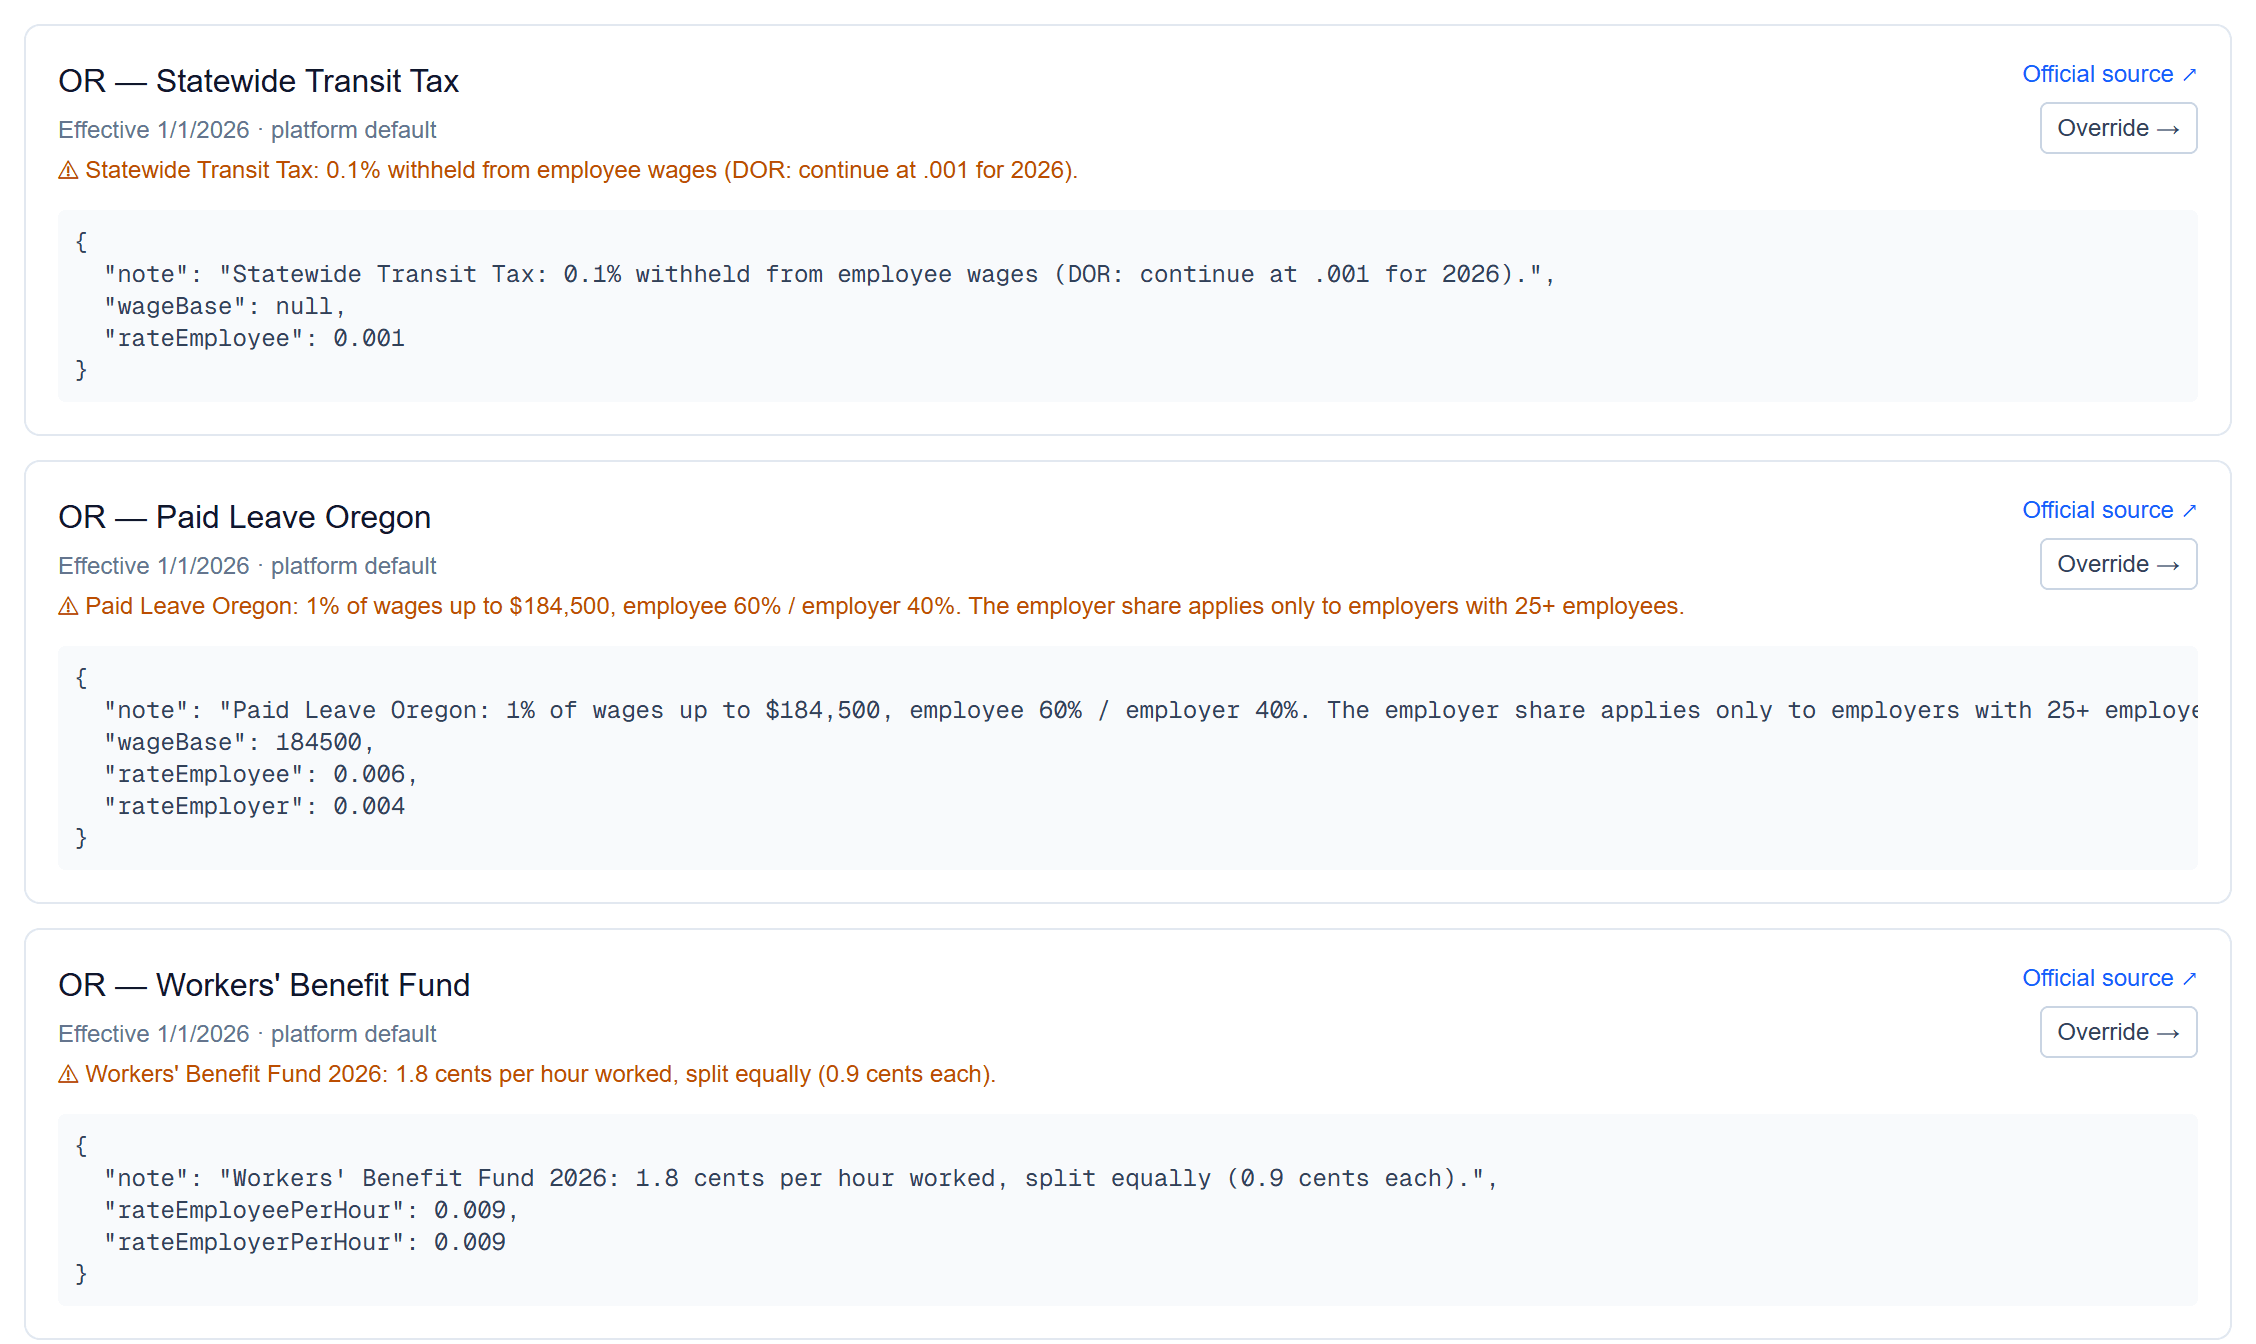The height and width of the screenshot is (1344, 2256).
Task: Click the OR — Workers' Benefit Fund heading
Action: (x=264, y=985)
